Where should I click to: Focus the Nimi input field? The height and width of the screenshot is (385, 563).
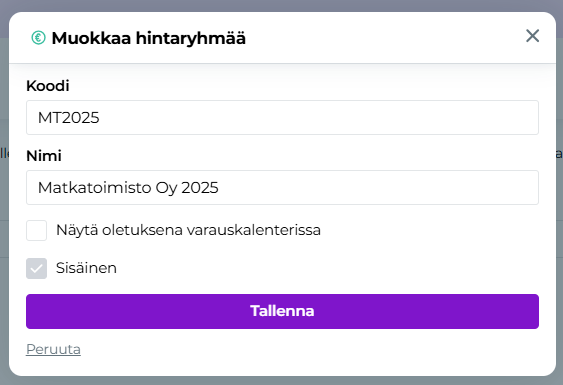click(x=282, y=187)
